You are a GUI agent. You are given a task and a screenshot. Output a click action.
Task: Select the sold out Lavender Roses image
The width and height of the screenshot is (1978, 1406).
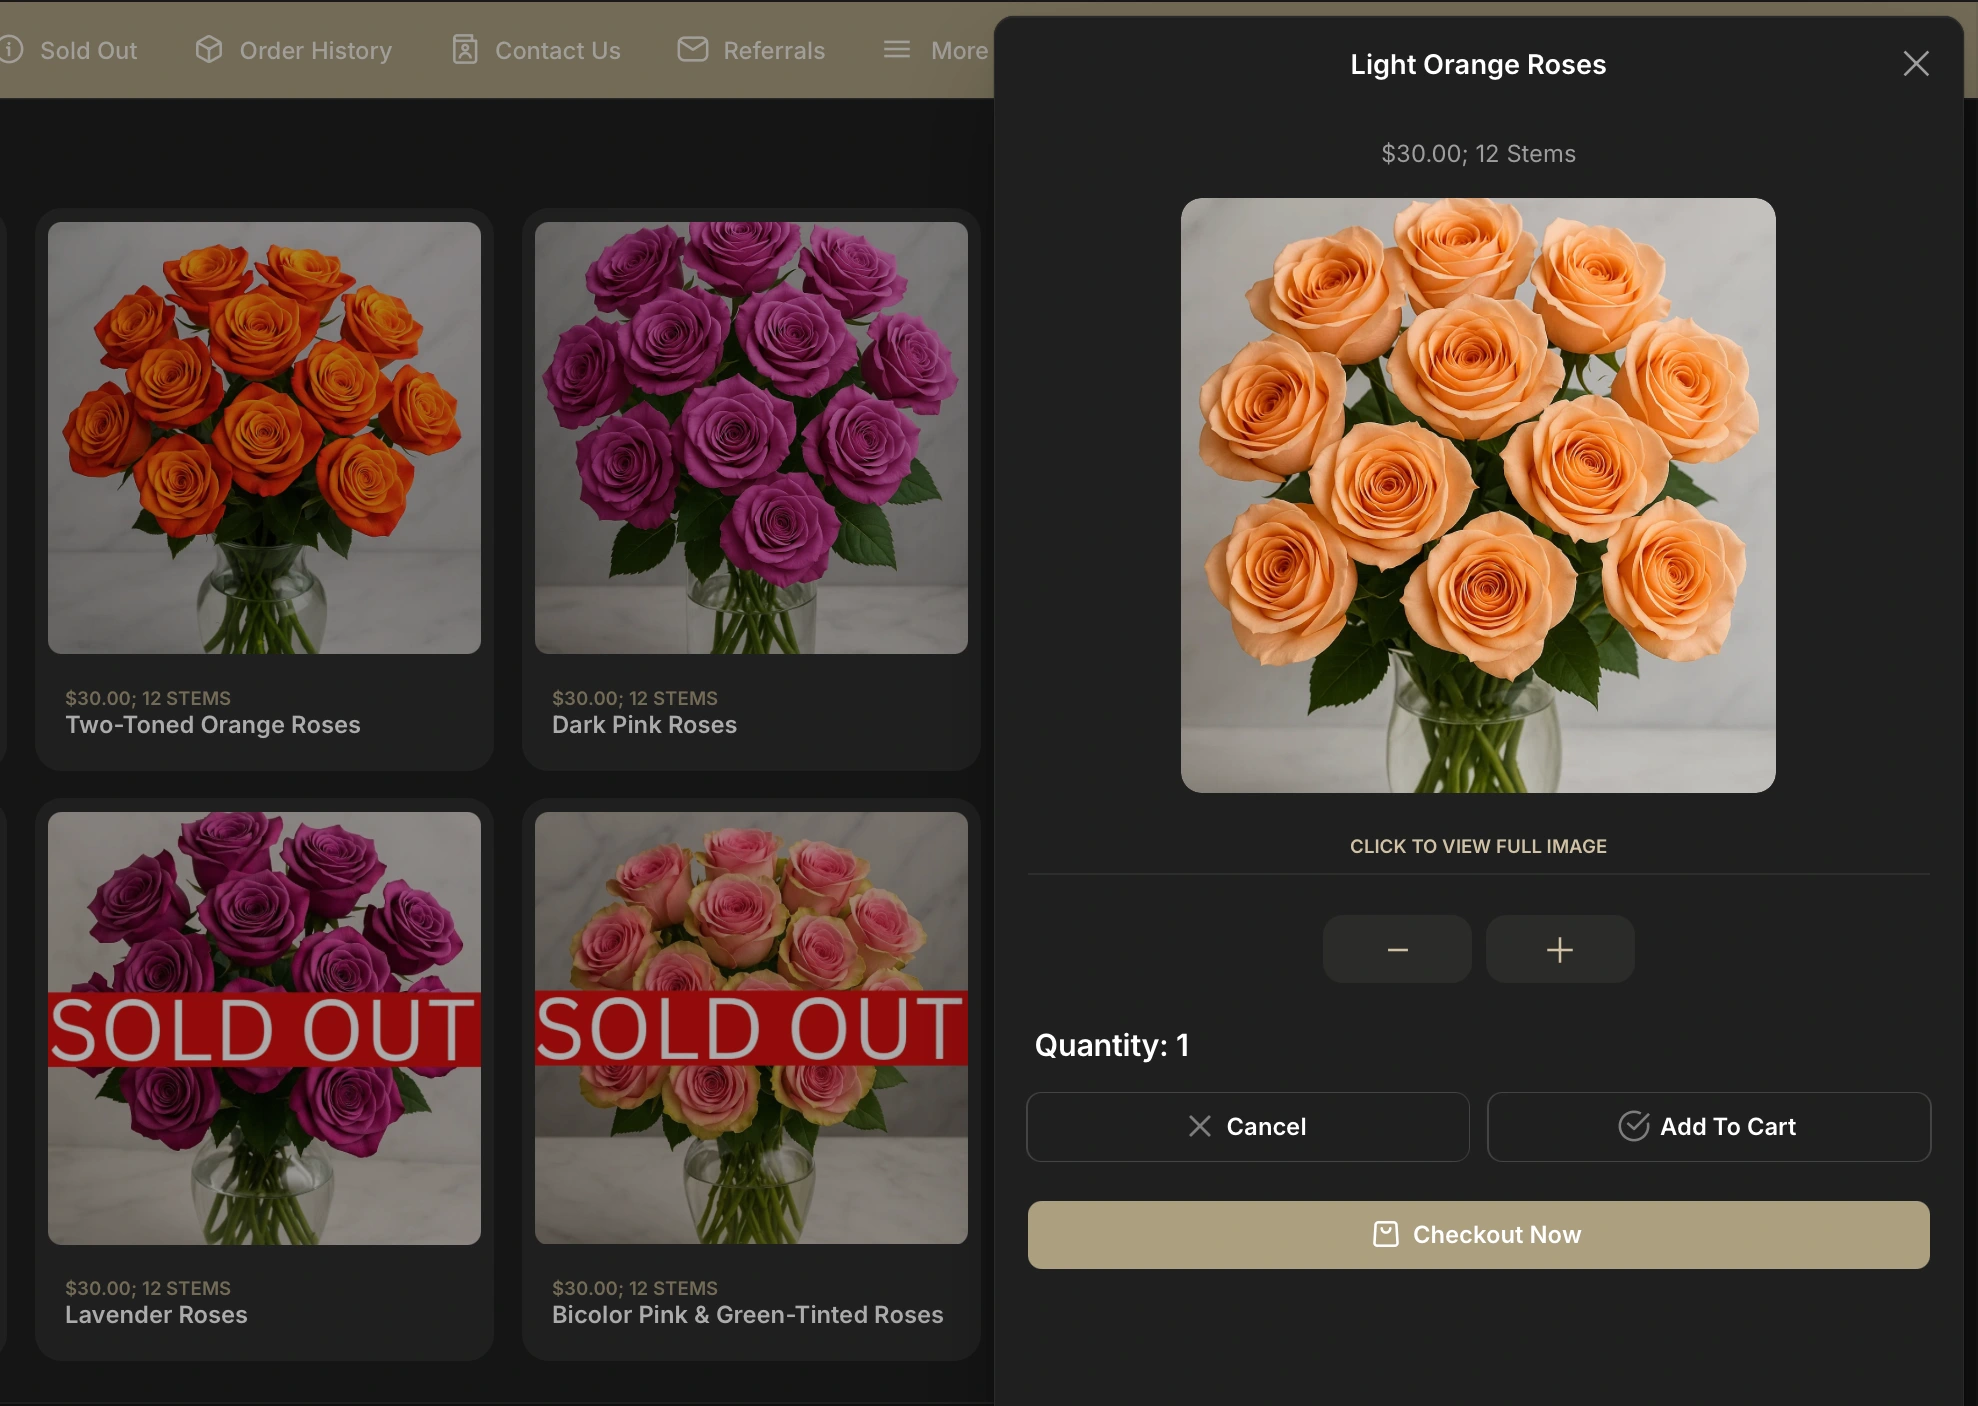[264, 1028]
